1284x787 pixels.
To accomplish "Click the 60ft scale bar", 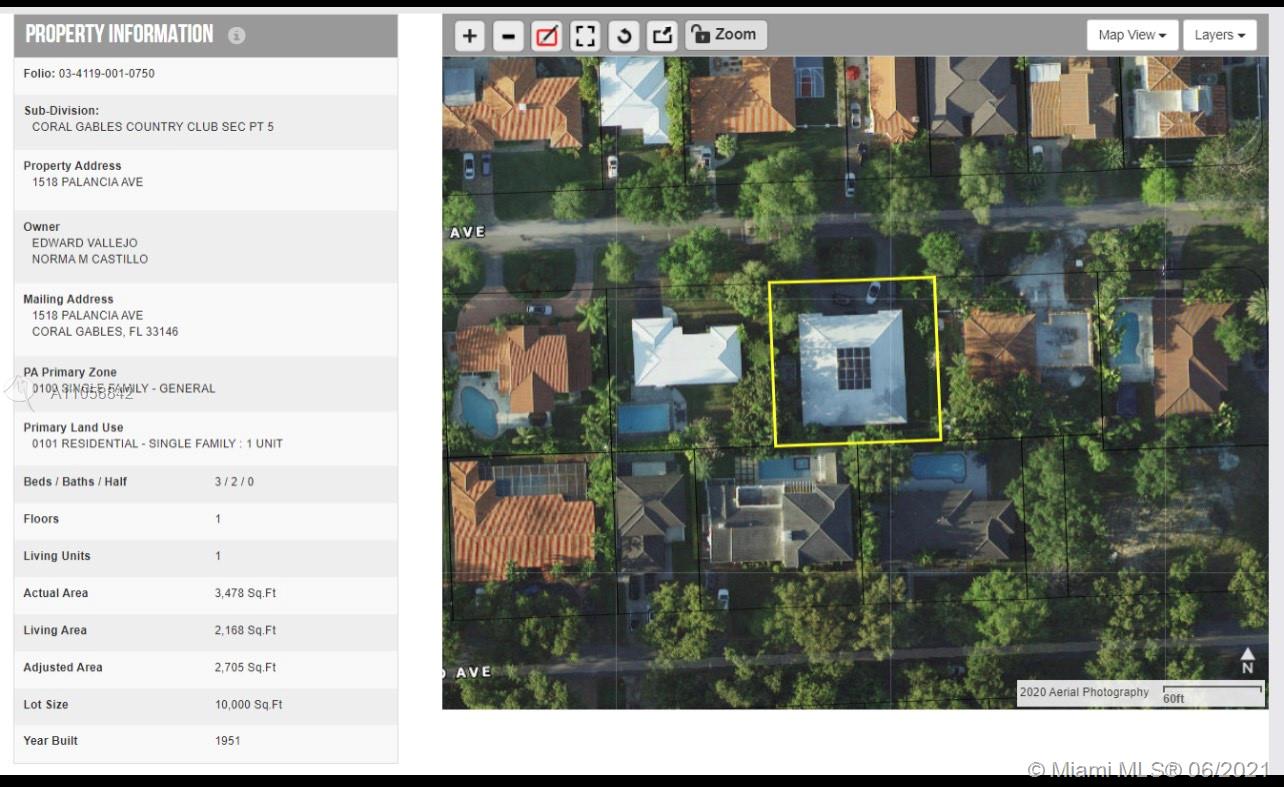I will point(1211,693).
